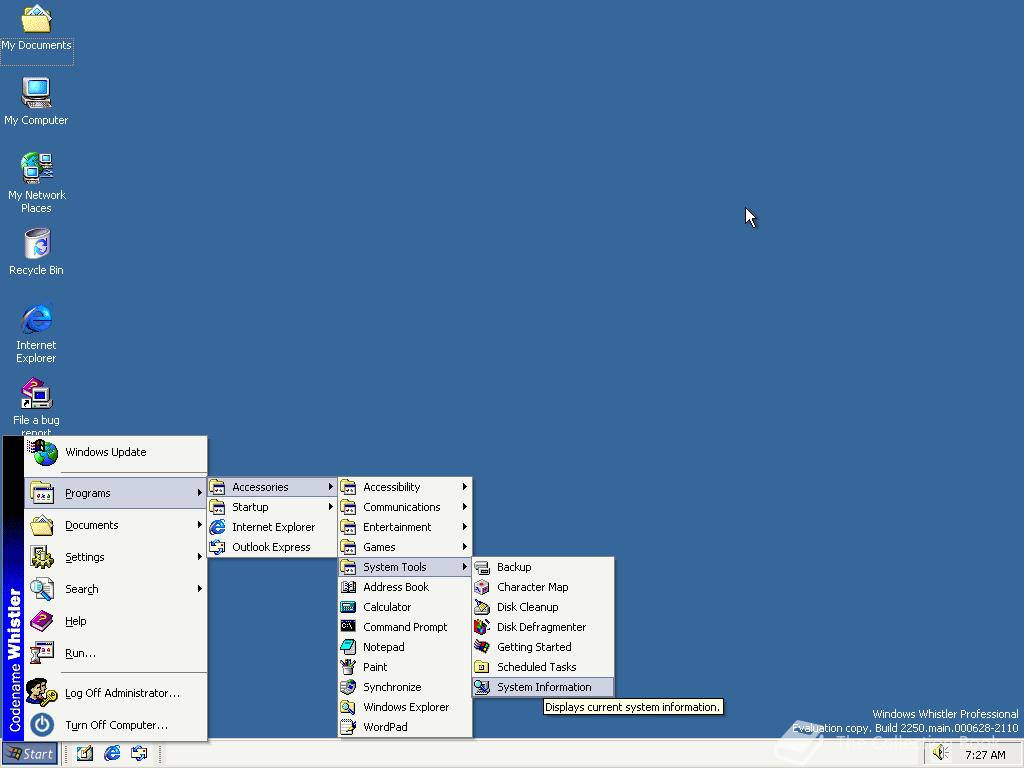Open Internet Explorer in Programs menu
Image resolution: width=1024 pixels, height=768 pixels.
(272, 527)
